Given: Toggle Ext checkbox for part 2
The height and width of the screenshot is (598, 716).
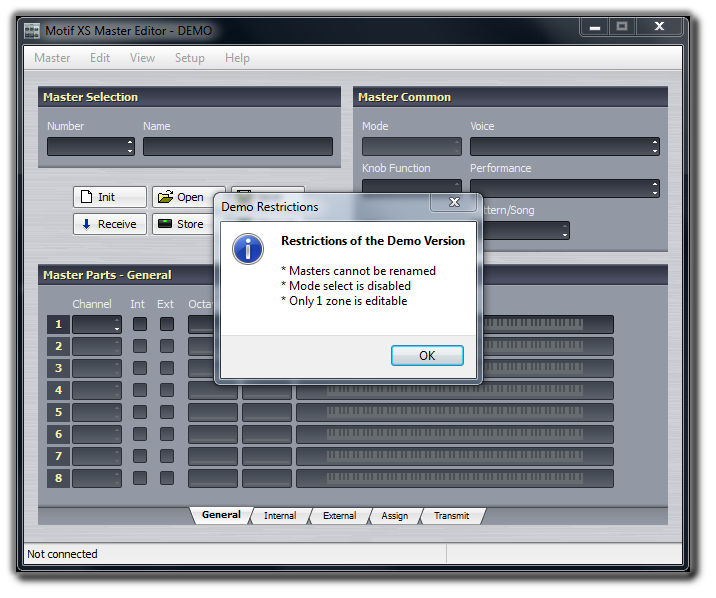Looking at the screenshot, I should pos(167,346).
